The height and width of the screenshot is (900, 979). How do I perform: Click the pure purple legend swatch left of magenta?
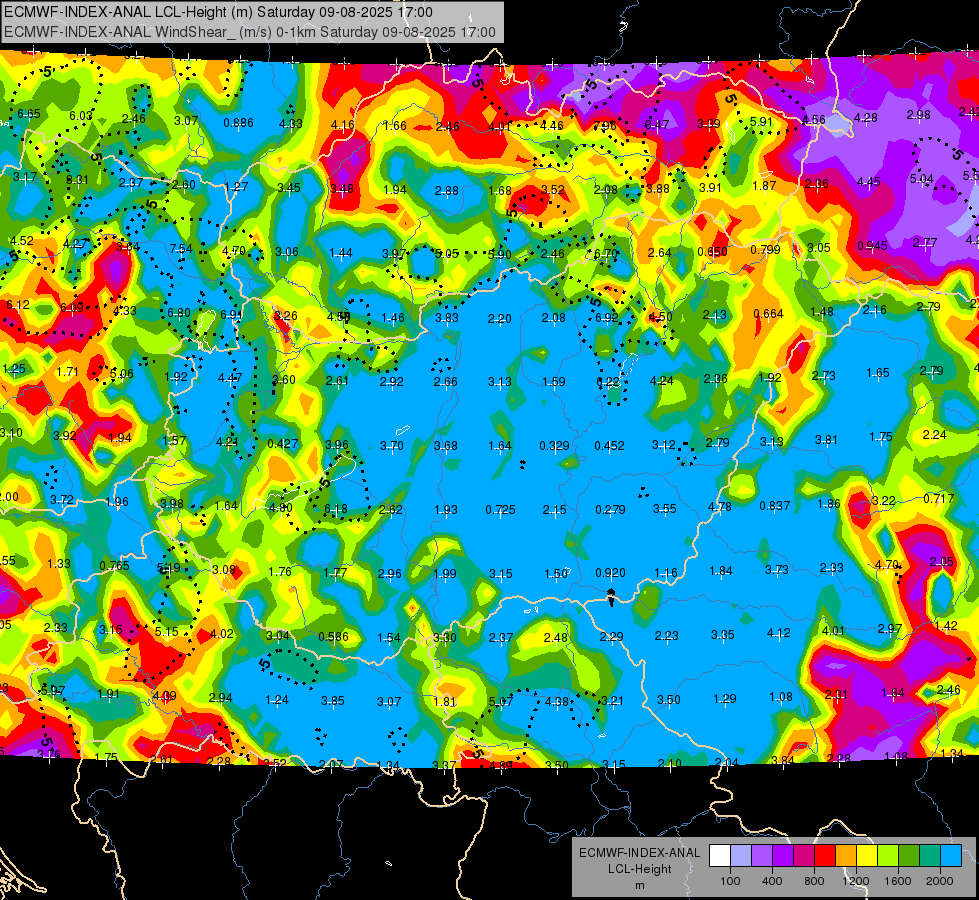click(x=783, y=856)
